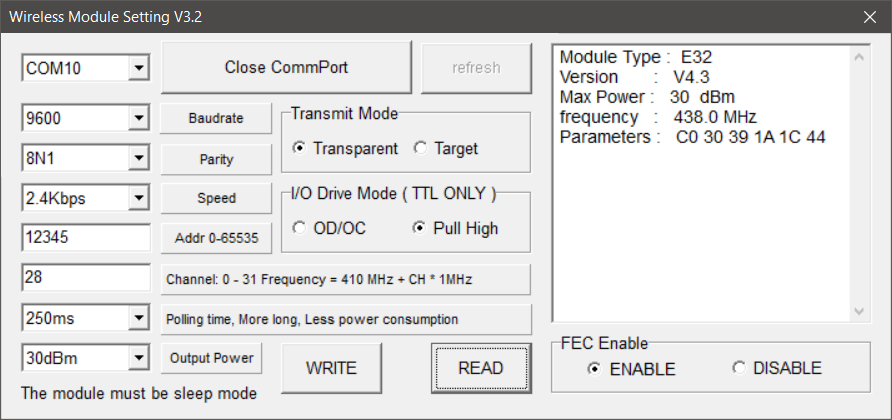Open the 8N1 parity dropdown

tap(139, 158)
